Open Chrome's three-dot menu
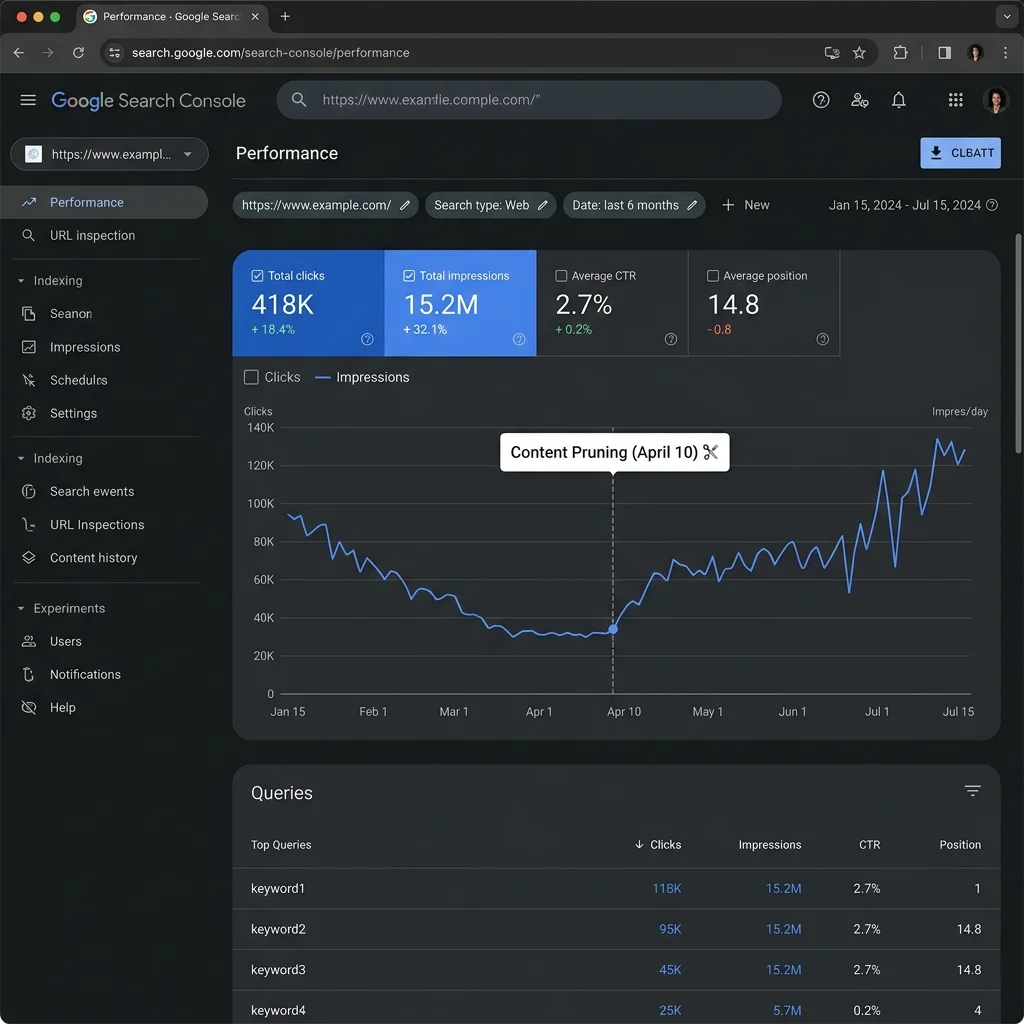1024x1024 pixels. click(1005, 53)
